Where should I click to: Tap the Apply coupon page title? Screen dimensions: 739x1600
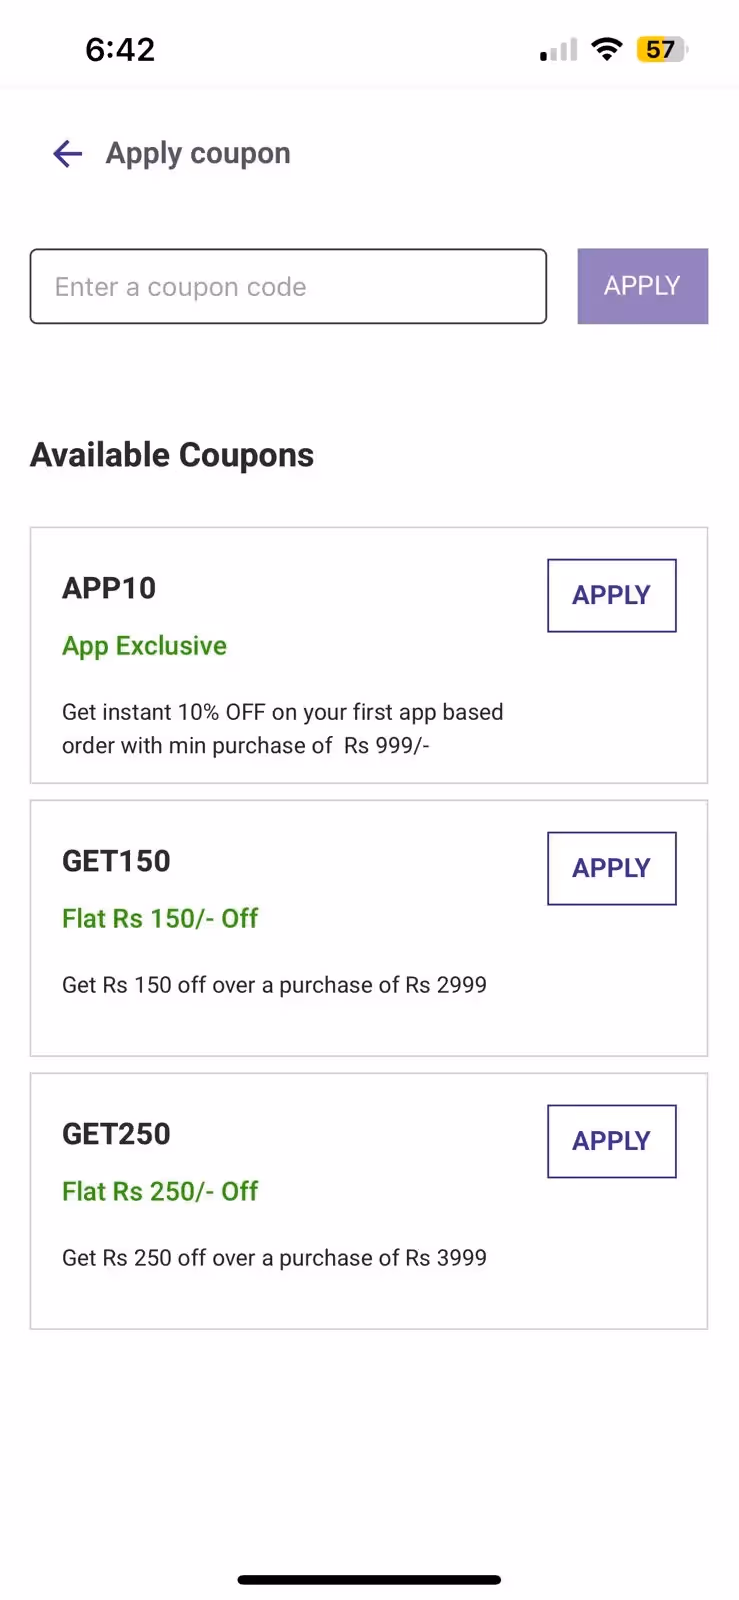point(198,153)
